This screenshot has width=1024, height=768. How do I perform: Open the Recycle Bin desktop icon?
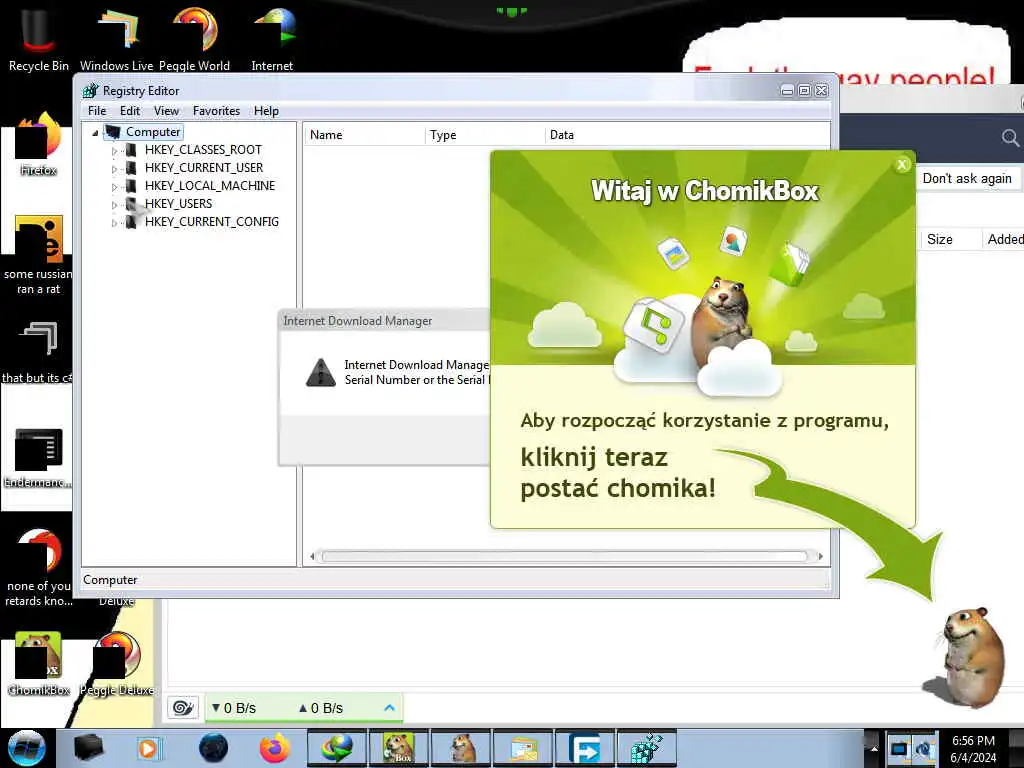(x=38, y=38)
